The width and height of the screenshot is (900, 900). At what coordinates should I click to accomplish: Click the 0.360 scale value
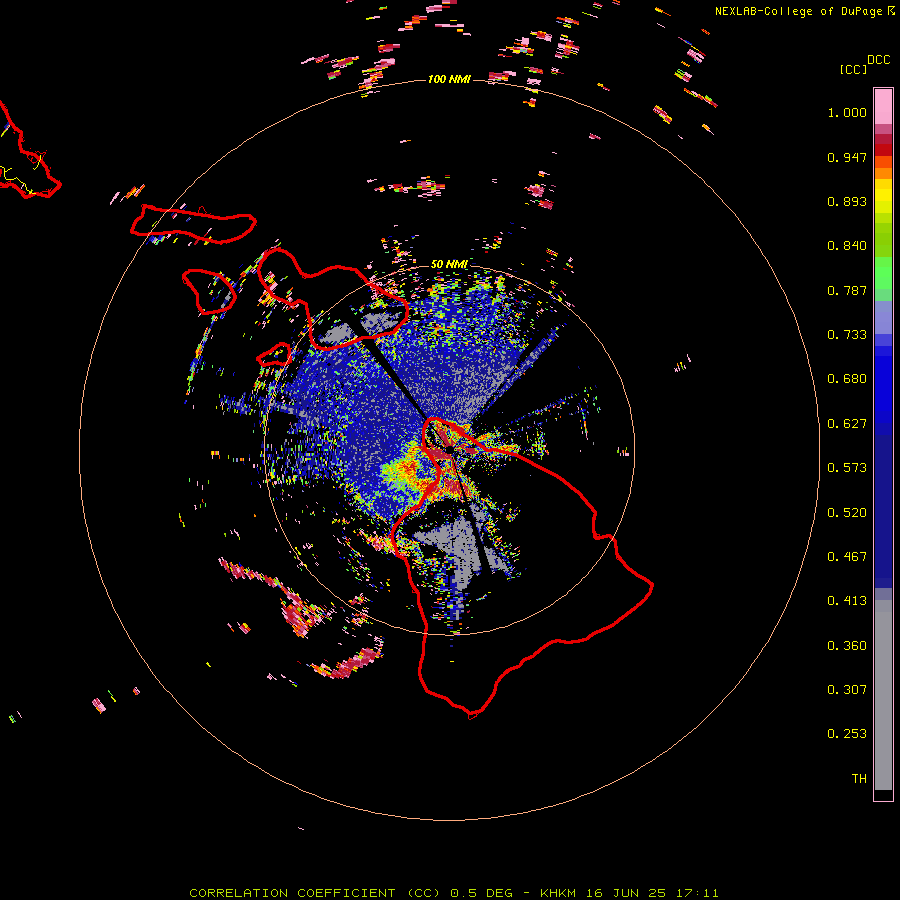point(847,646)
